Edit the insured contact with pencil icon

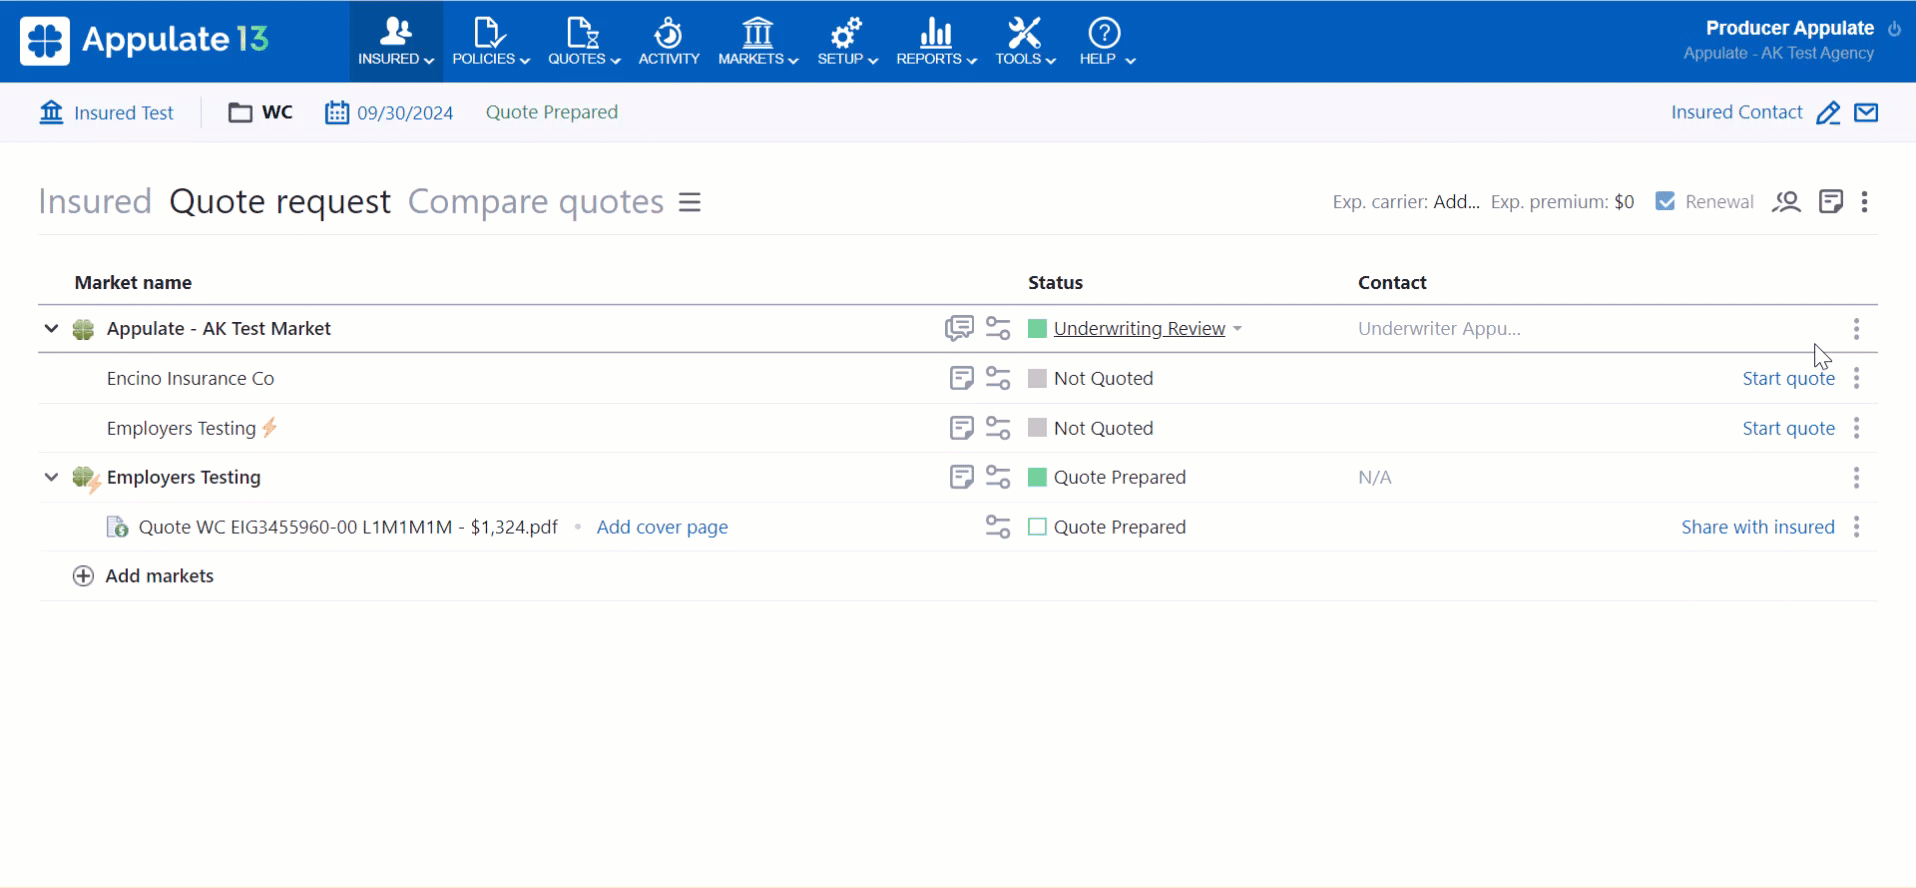[x=1828, y=113]
